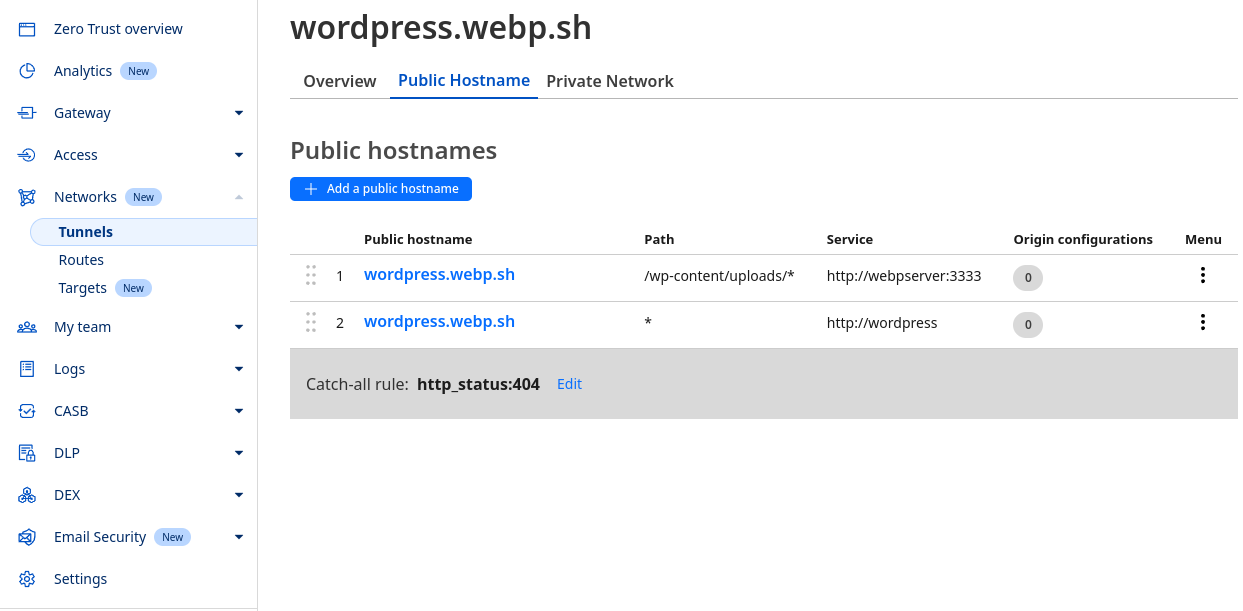This screenshot has height=611, width=1243.
Task: Edit the catch-all rule
Action: coord(569,383)
